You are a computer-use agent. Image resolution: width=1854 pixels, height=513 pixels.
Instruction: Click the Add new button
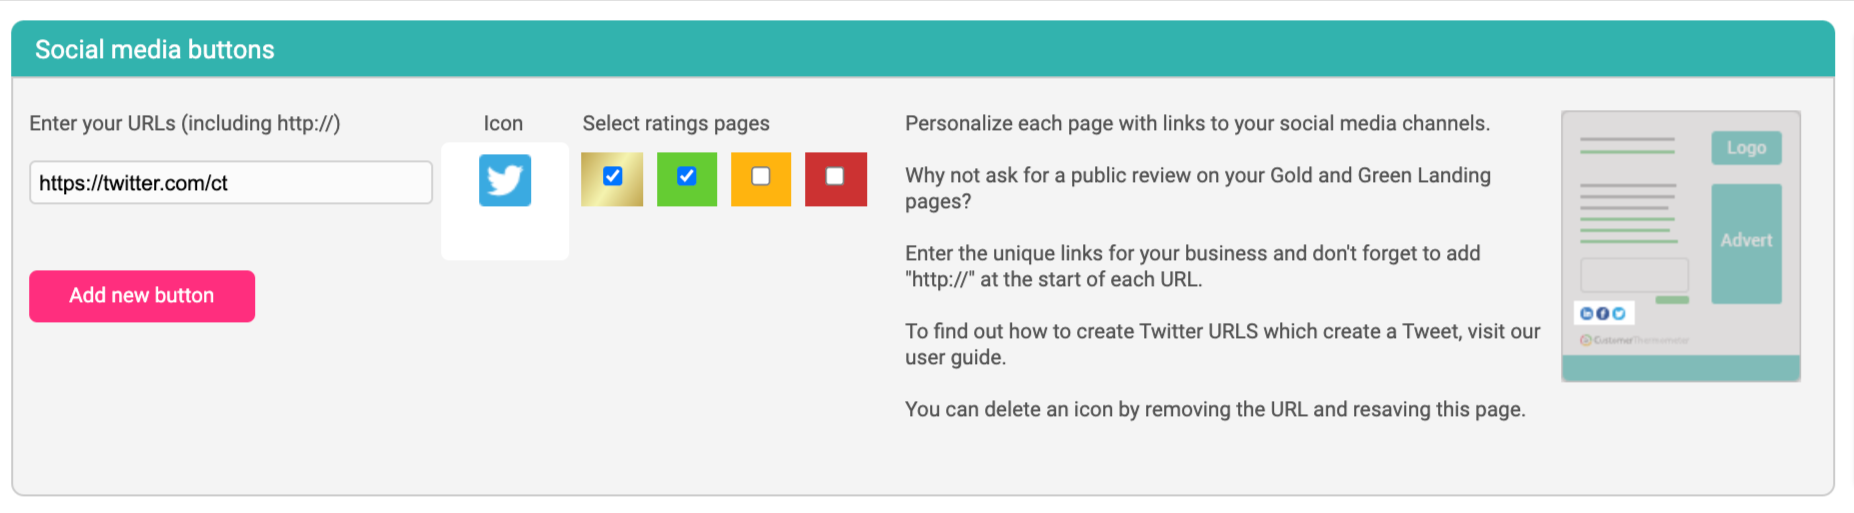pyautogui.click(x=142, y=296)
